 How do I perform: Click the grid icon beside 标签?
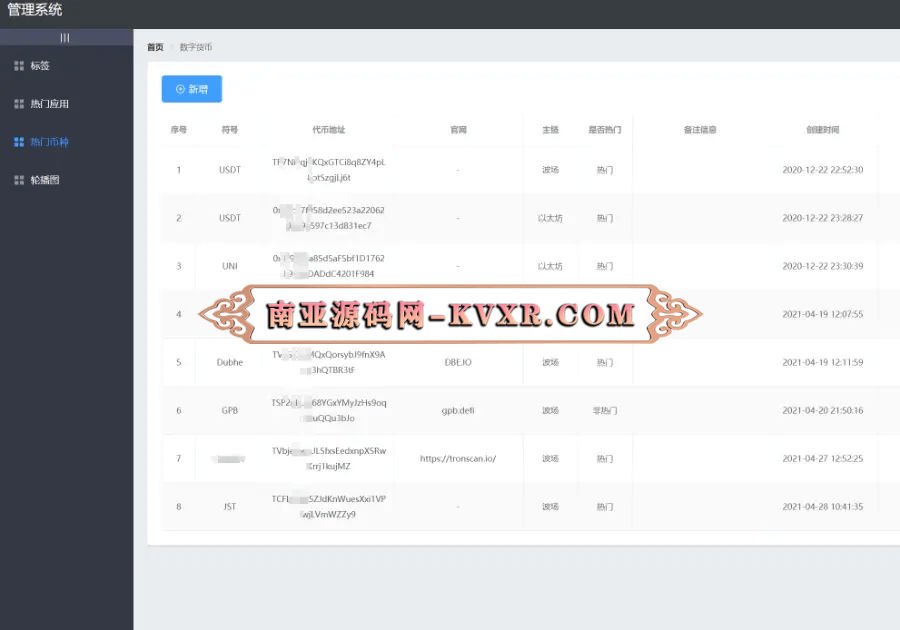pyautogui.click(x=19, y=66)
